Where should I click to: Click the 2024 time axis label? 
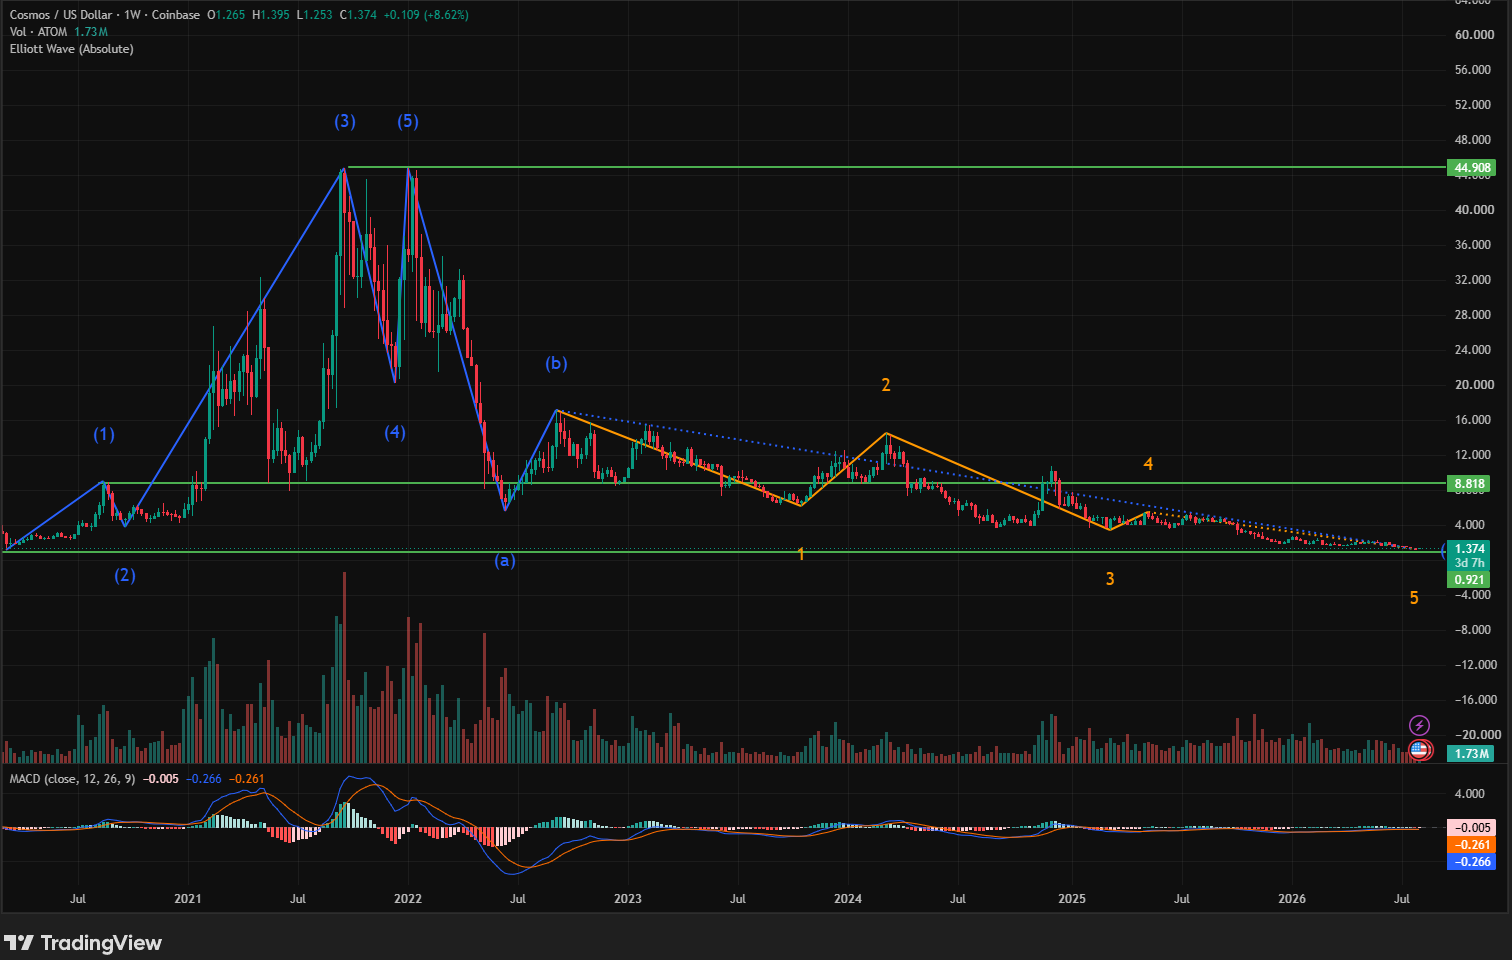[x=848, y=899]
